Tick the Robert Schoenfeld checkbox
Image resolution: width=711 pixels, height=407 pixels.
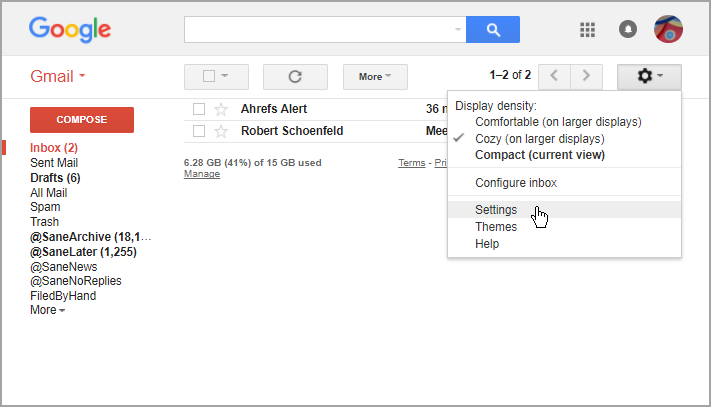(199, 131)
